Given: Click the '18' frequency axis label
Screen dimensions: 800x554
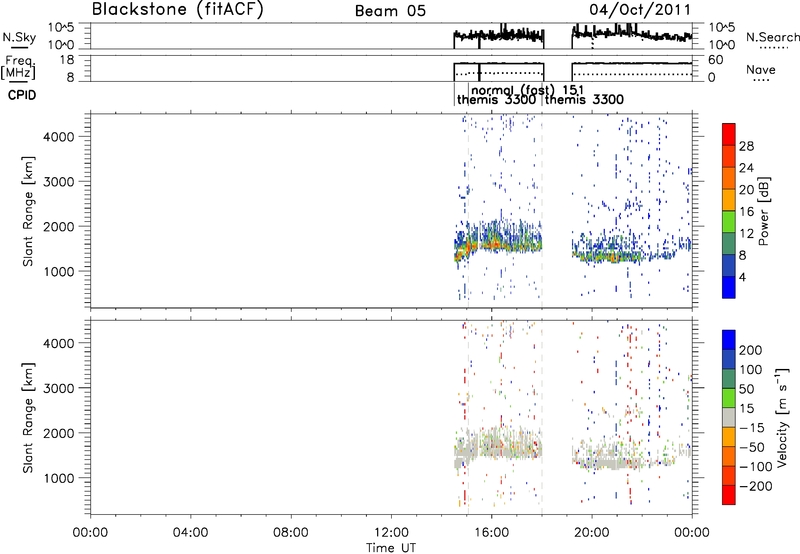Looking at the screenshot, I should pyautogui.click(x=67, y=60).
